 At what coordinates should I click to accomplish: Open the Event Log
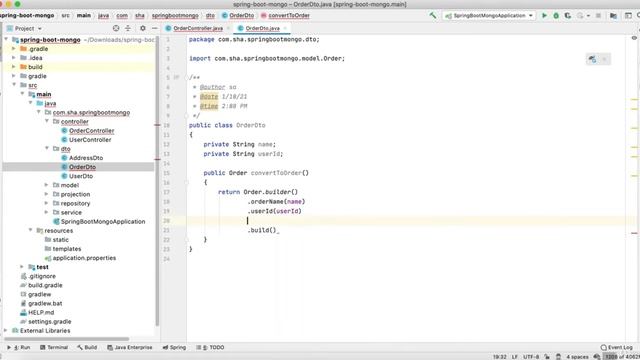click(617, 347)
